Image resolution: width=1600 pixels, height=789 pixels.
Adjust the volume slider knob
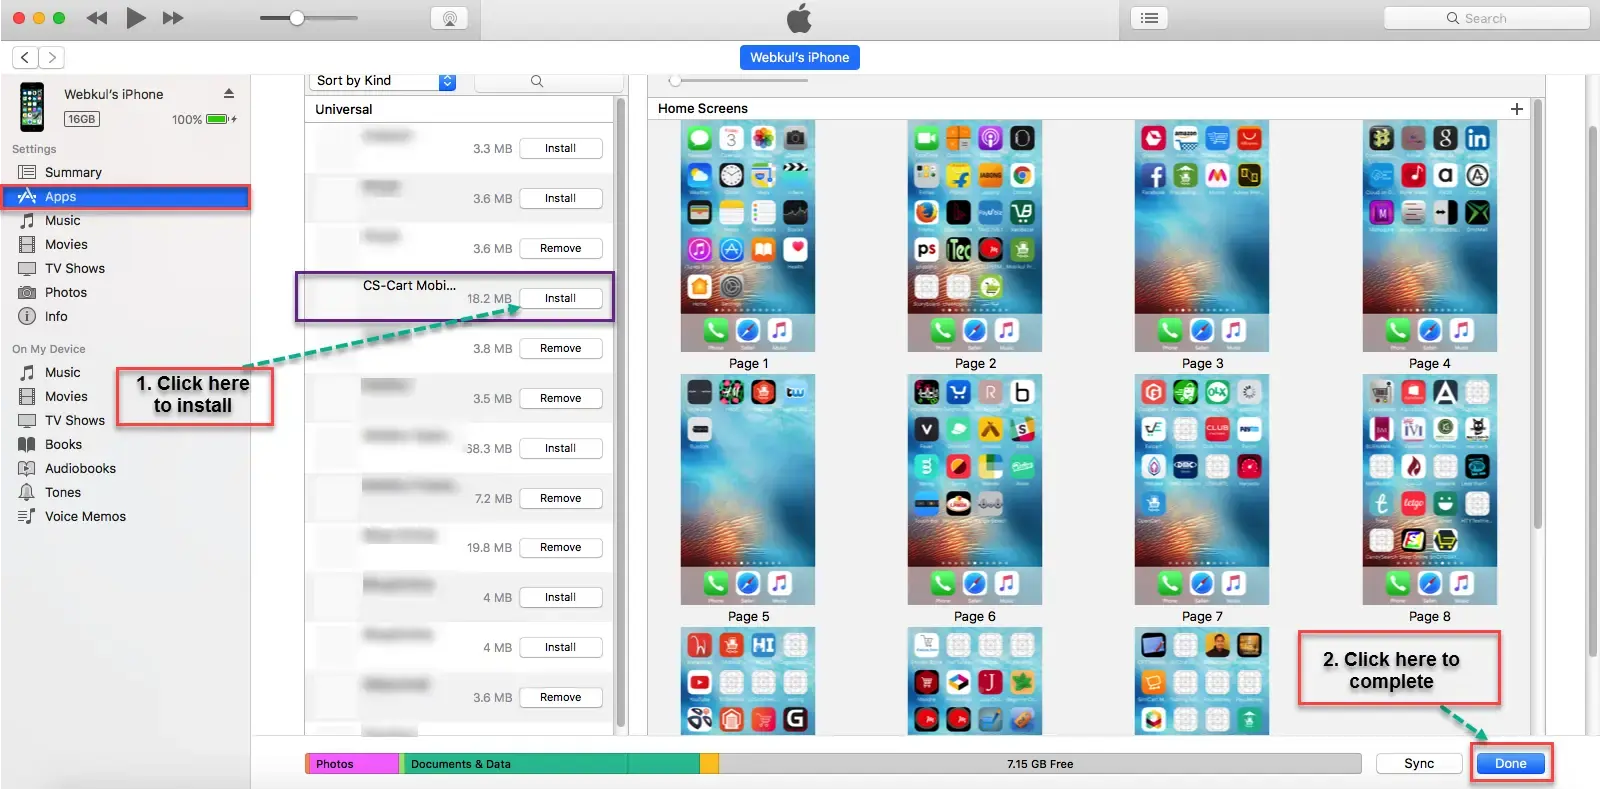297,18
